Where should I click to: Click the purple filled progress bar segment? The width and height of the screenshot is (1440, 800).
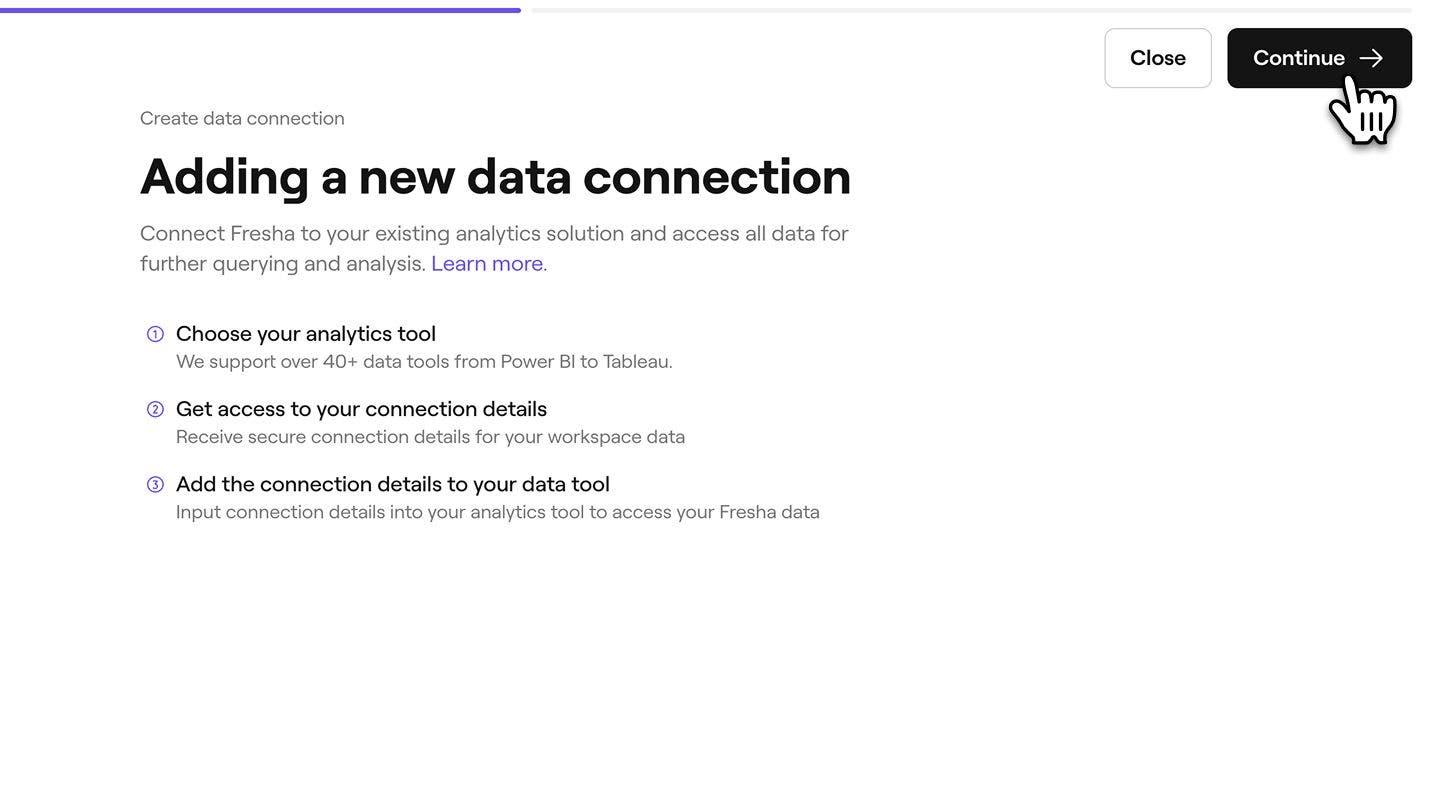click(260, 10)
